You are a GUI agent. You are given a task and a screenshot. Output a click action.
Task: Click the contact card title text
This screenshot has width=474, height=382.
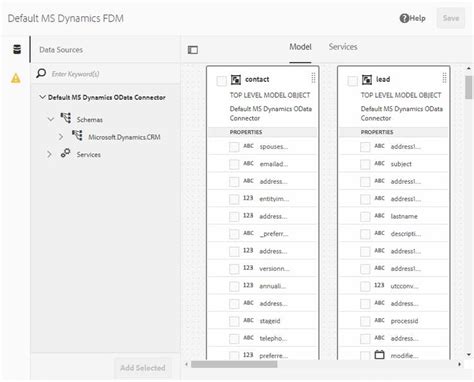coord(257,79)
